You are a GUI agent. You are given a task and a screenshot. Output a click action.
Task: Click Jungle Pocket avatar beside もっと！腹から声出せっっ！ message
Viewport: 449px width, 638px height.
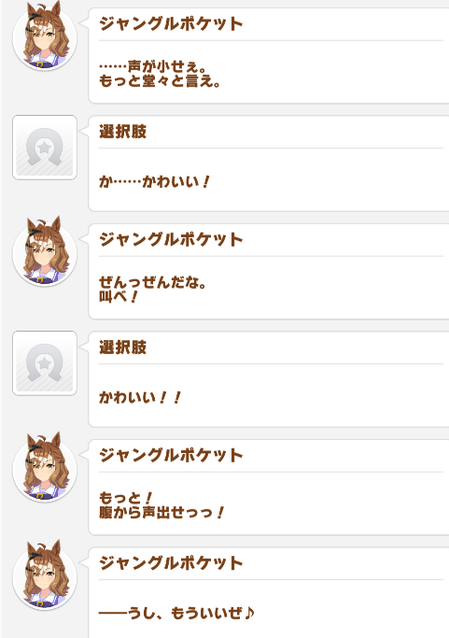point(45,467)
